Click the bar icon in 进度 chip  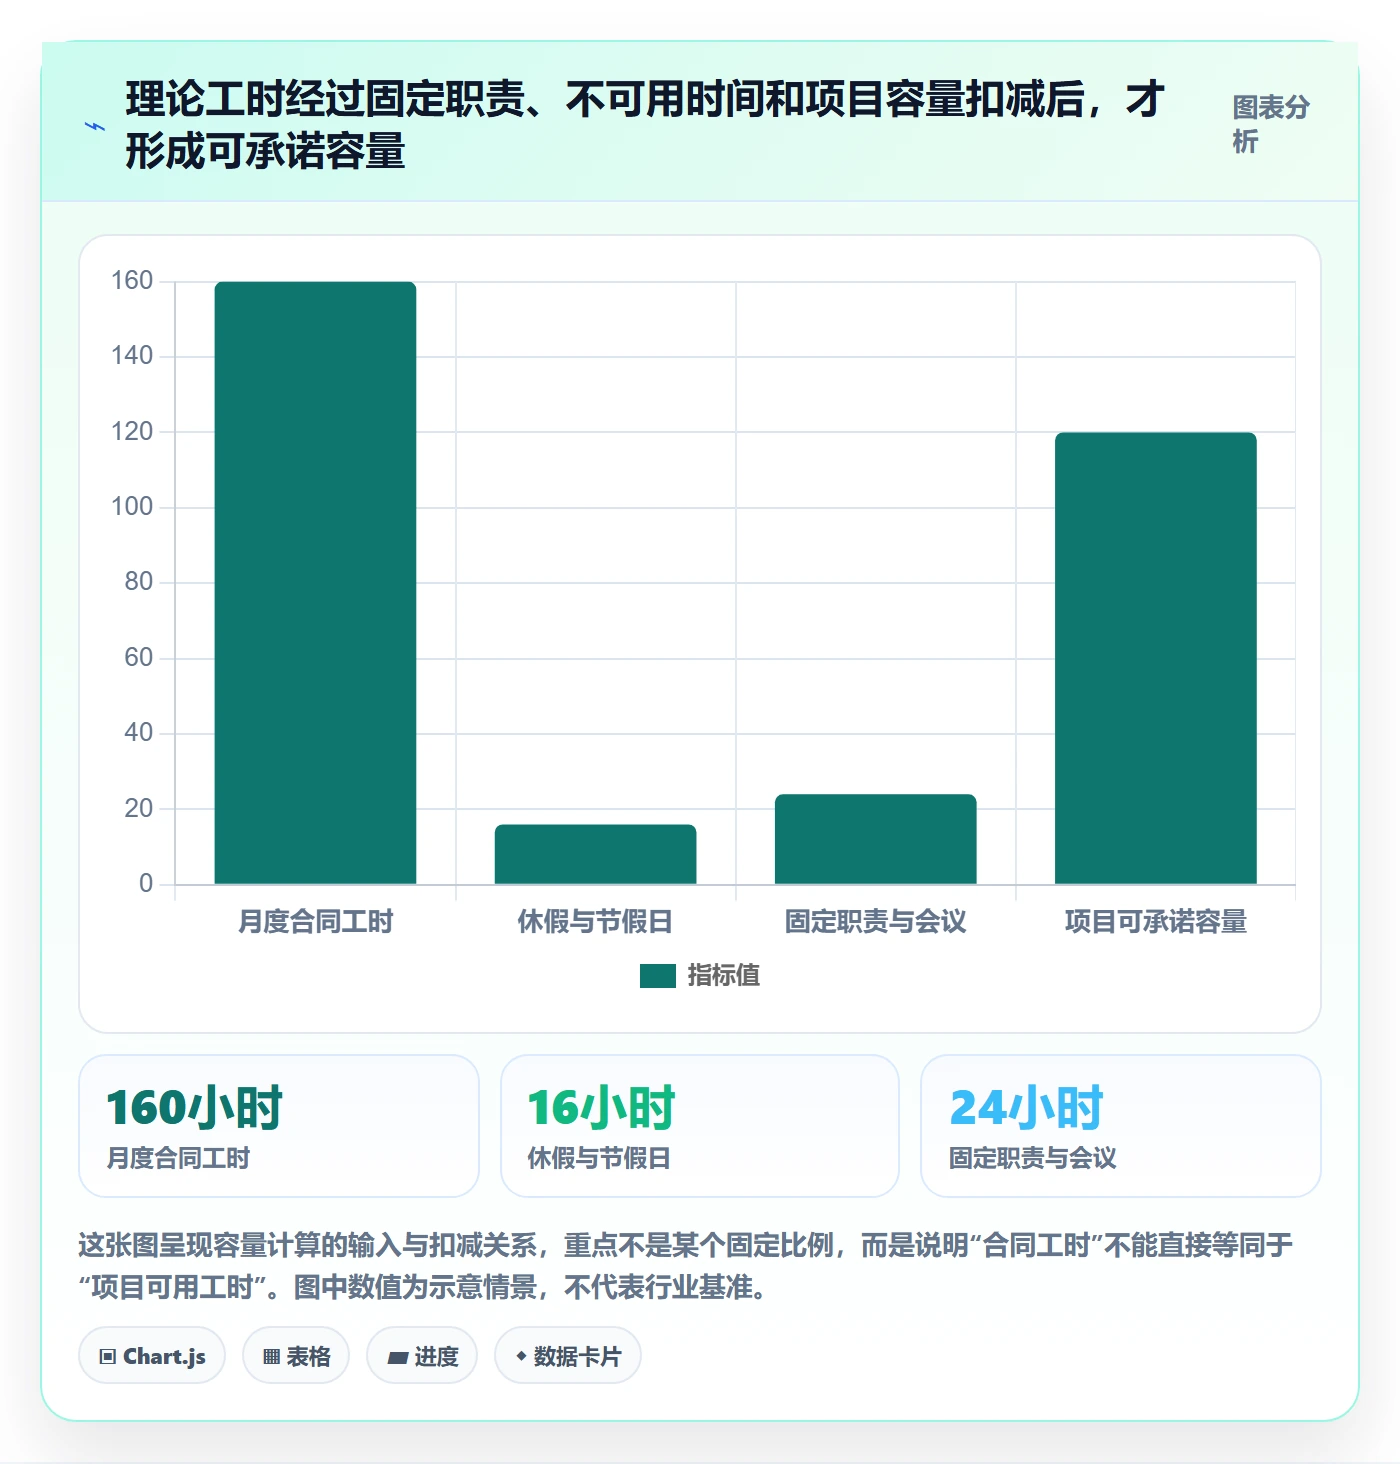[x=397, y=1358]
